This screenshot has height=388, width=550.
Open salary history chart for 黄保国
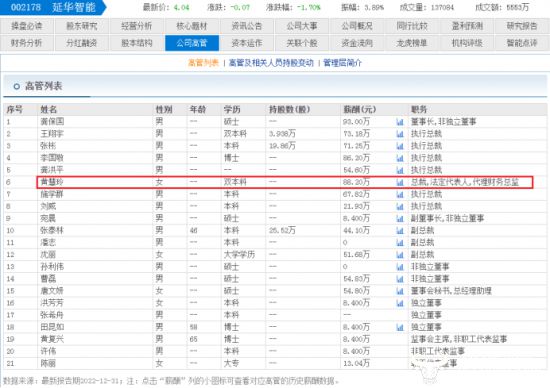click(x=400, y=122)
